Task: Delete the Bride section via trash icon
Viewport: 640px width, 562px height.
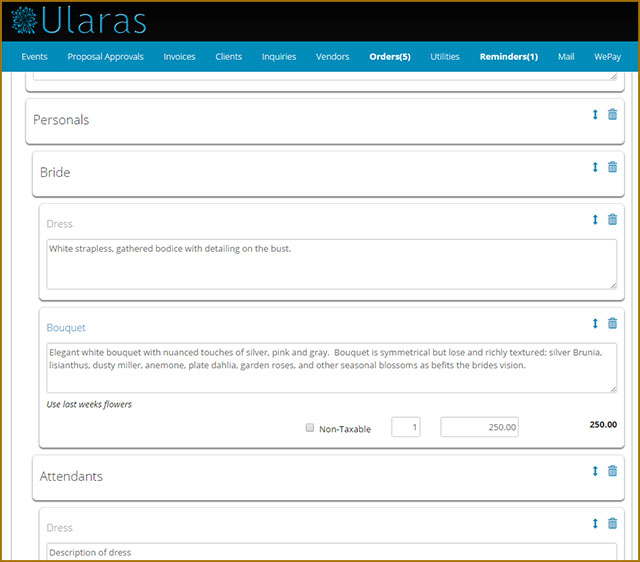Action: coord(612,167)
